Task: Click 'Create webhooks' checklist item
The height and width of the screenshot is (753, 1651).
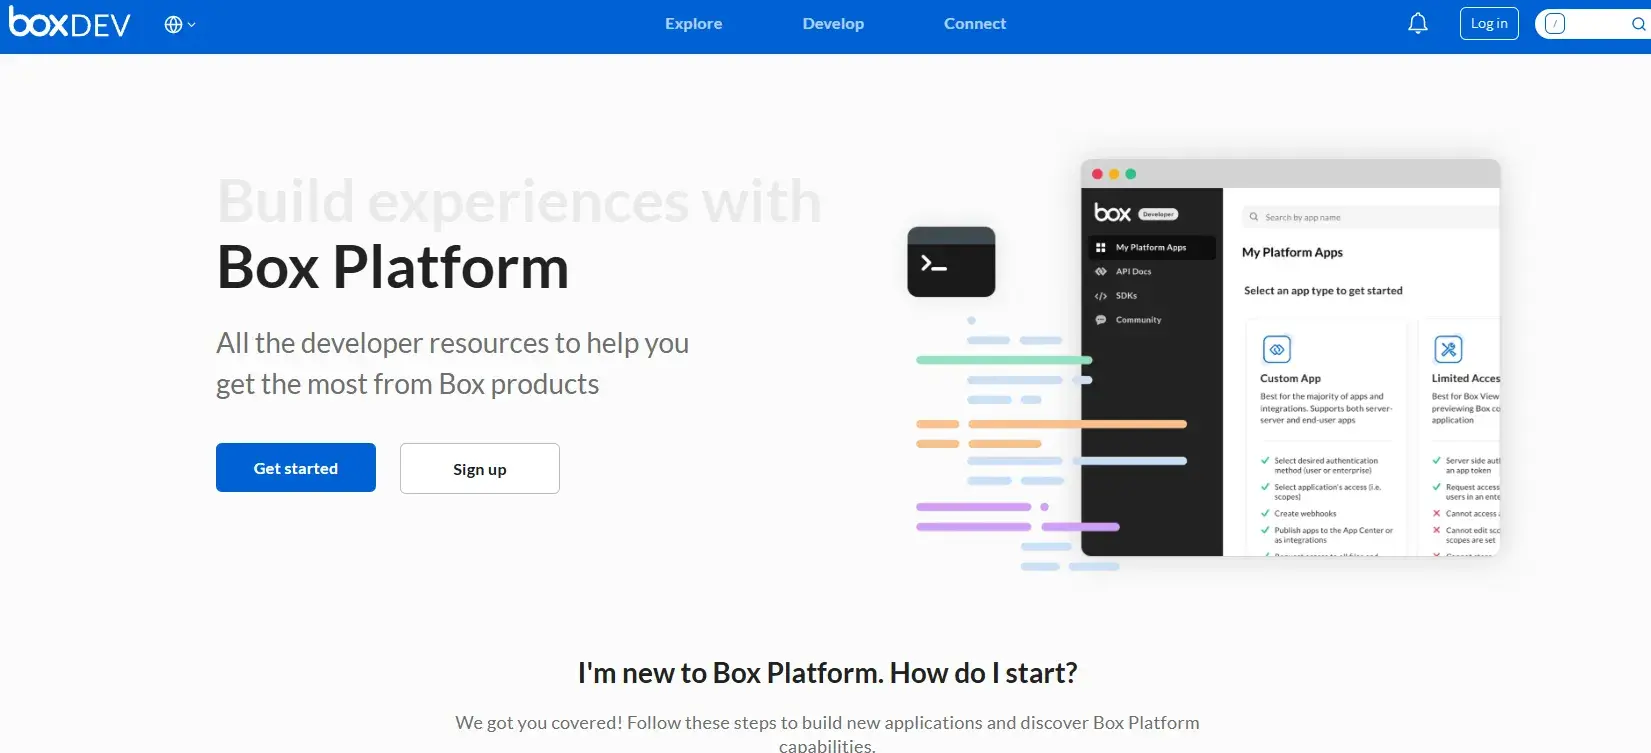Action: click(x=1298, y=514)
